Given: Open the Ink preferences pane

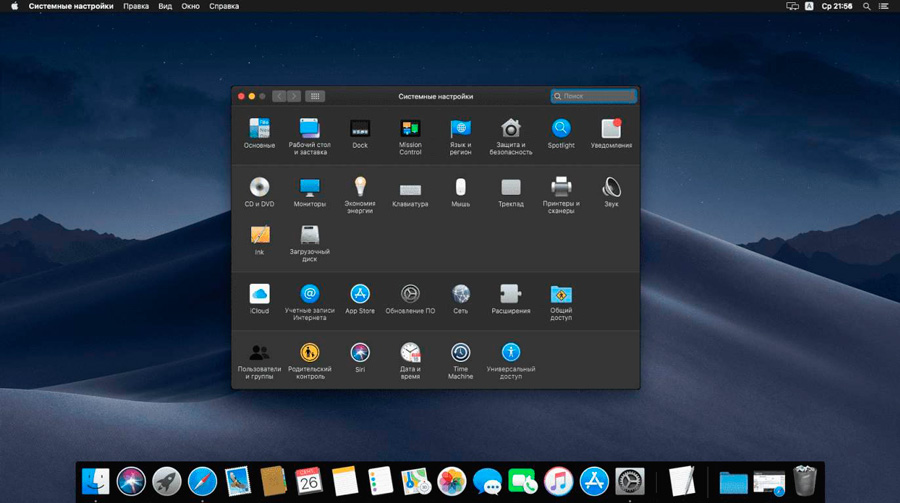Looking at the screenshot, I should tap(259, 240).
